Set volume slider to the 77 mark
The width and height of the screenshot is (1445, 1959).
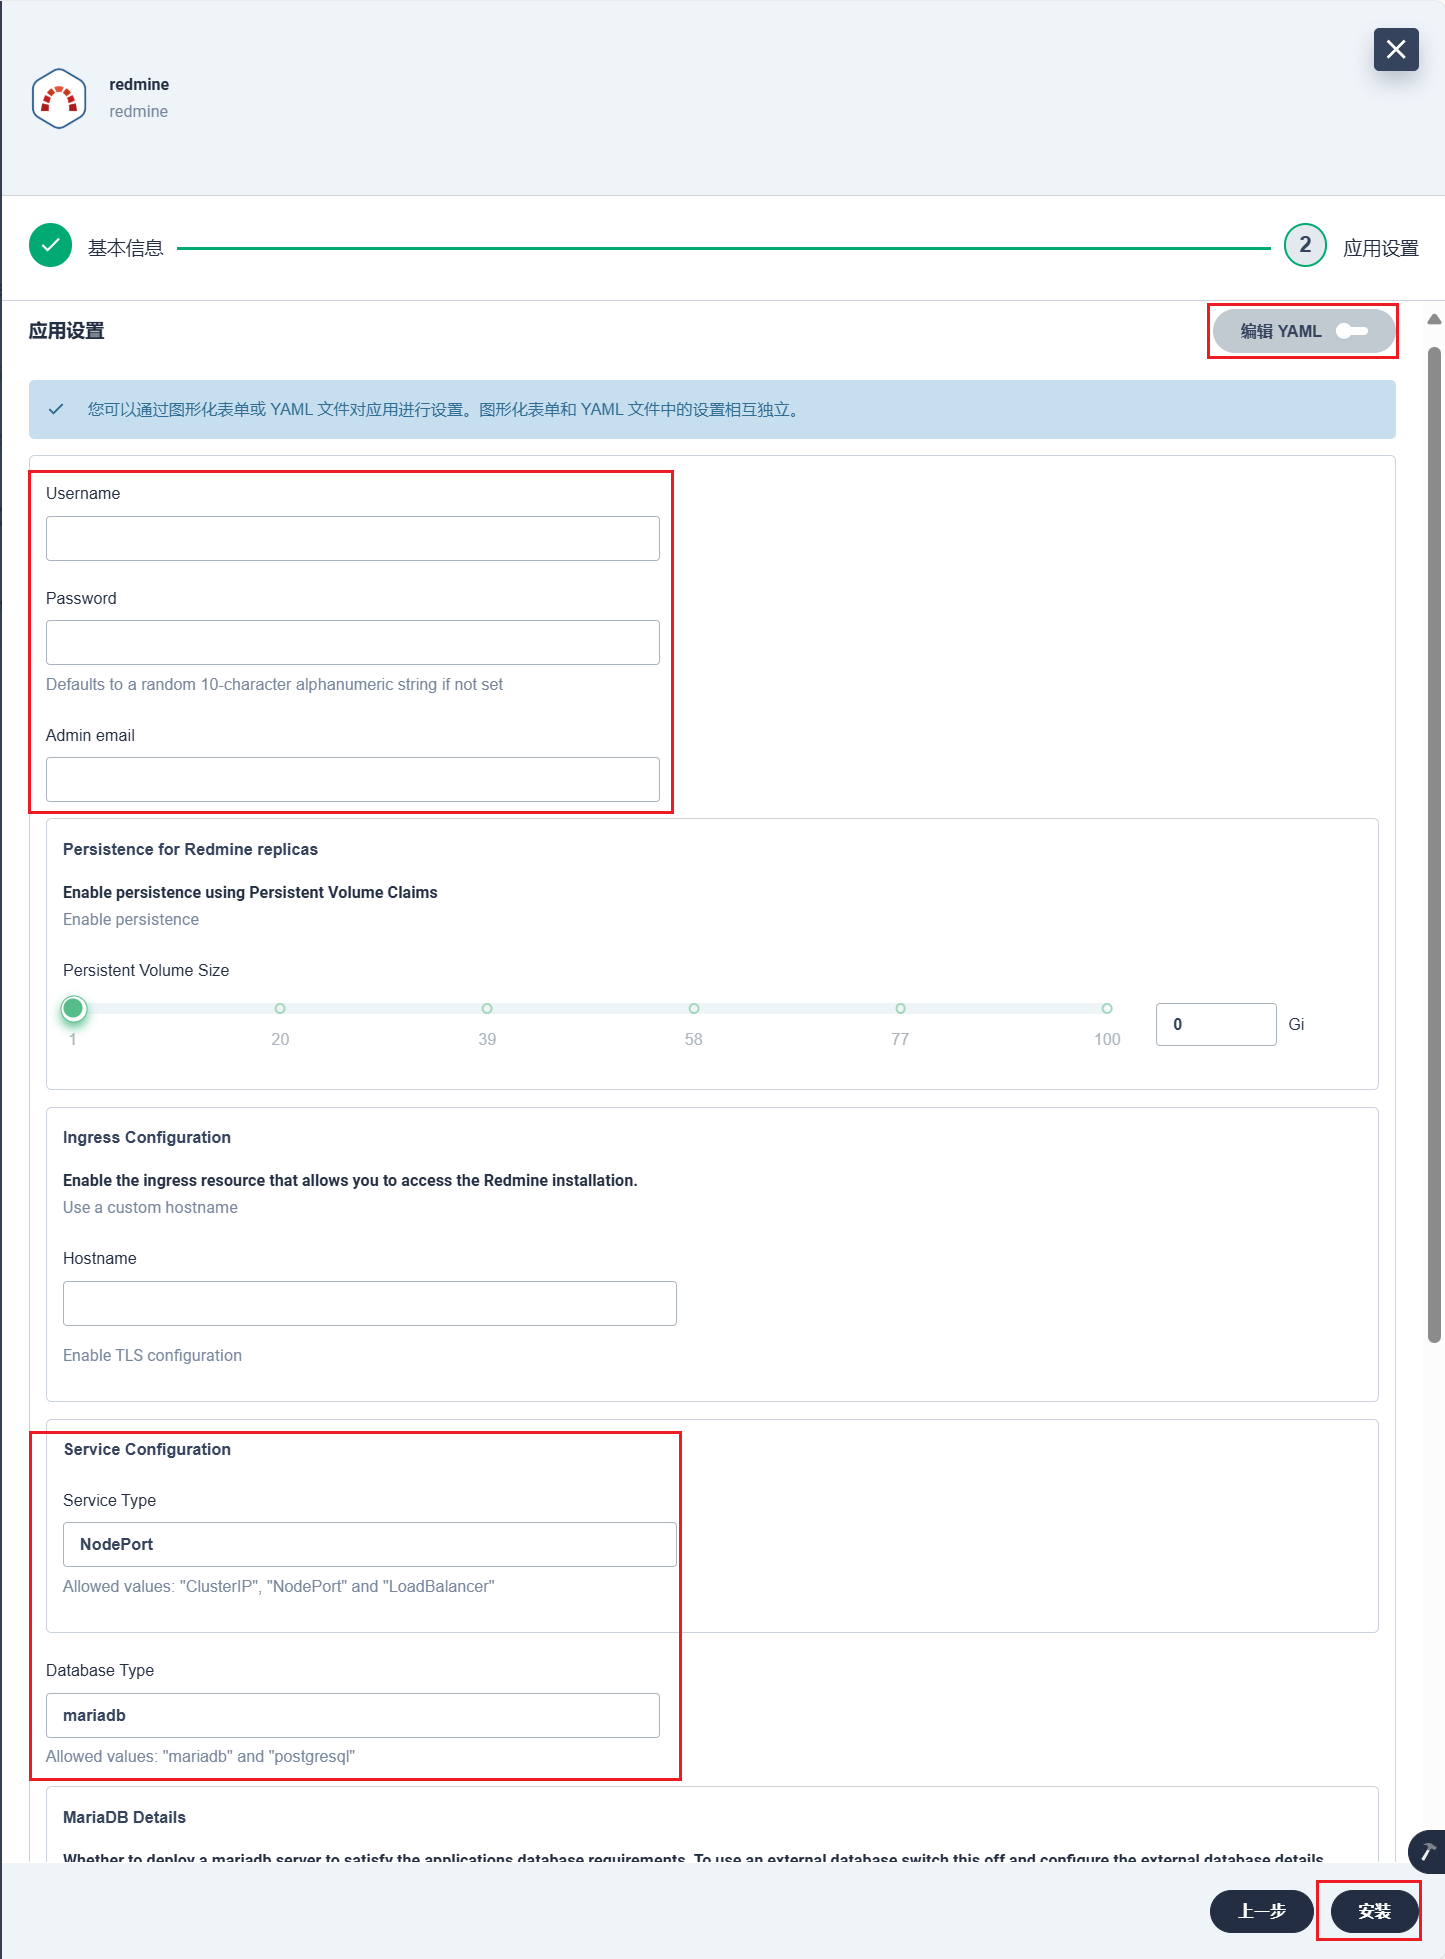tap(900, 1008)
